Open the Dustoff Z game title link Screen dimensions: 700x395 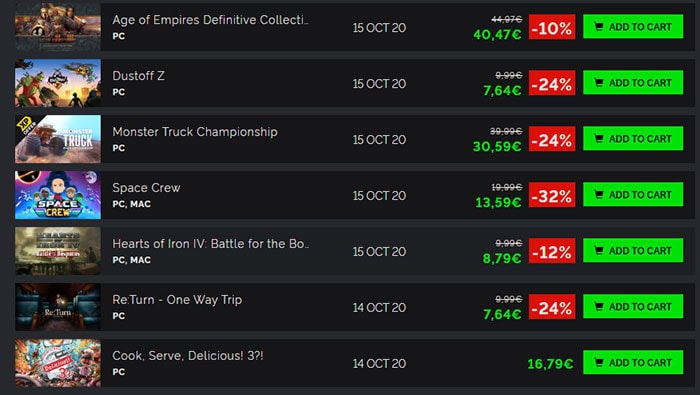[x=138, y=76]
